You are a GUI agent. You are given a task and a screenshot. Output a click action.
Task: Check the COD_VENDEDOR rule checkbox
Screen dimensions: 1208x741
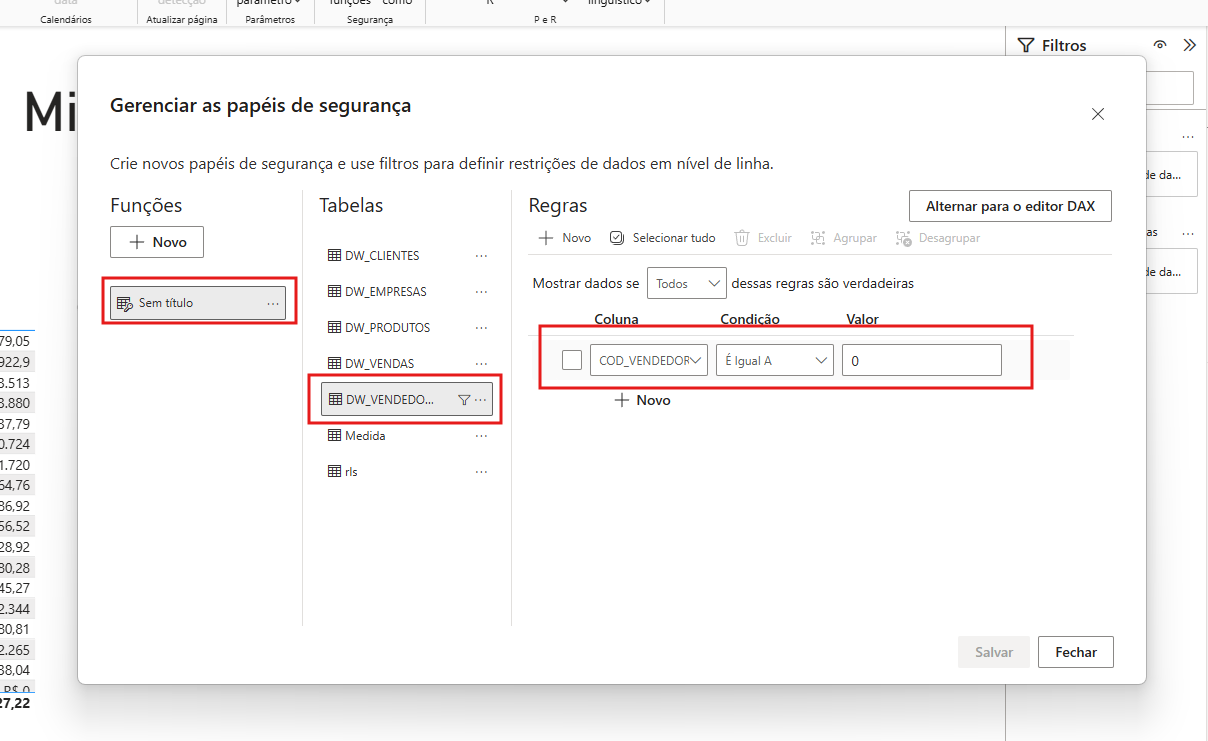click(x=571, y=360)
